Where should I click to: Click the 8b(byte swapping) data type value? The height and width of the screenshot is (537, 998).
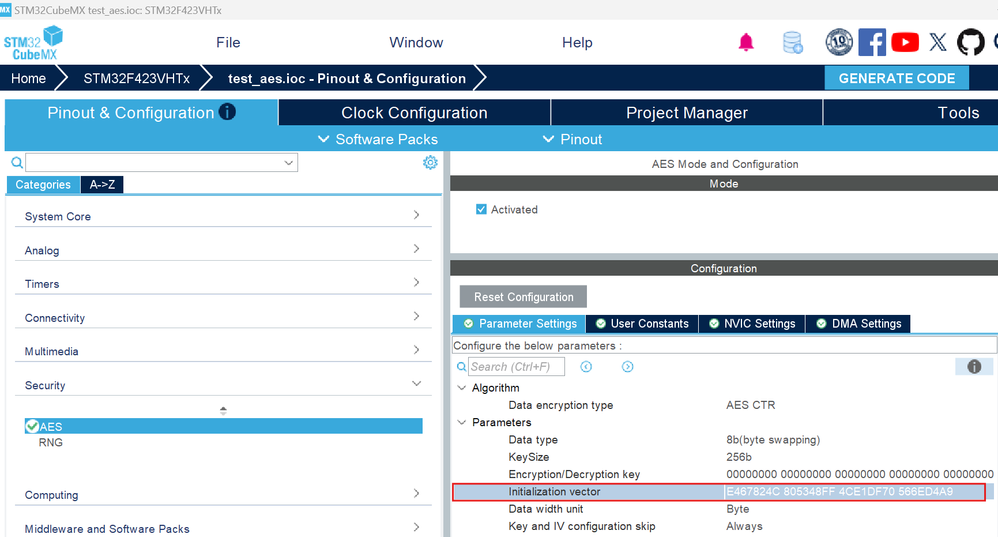(x=773, y=440)
